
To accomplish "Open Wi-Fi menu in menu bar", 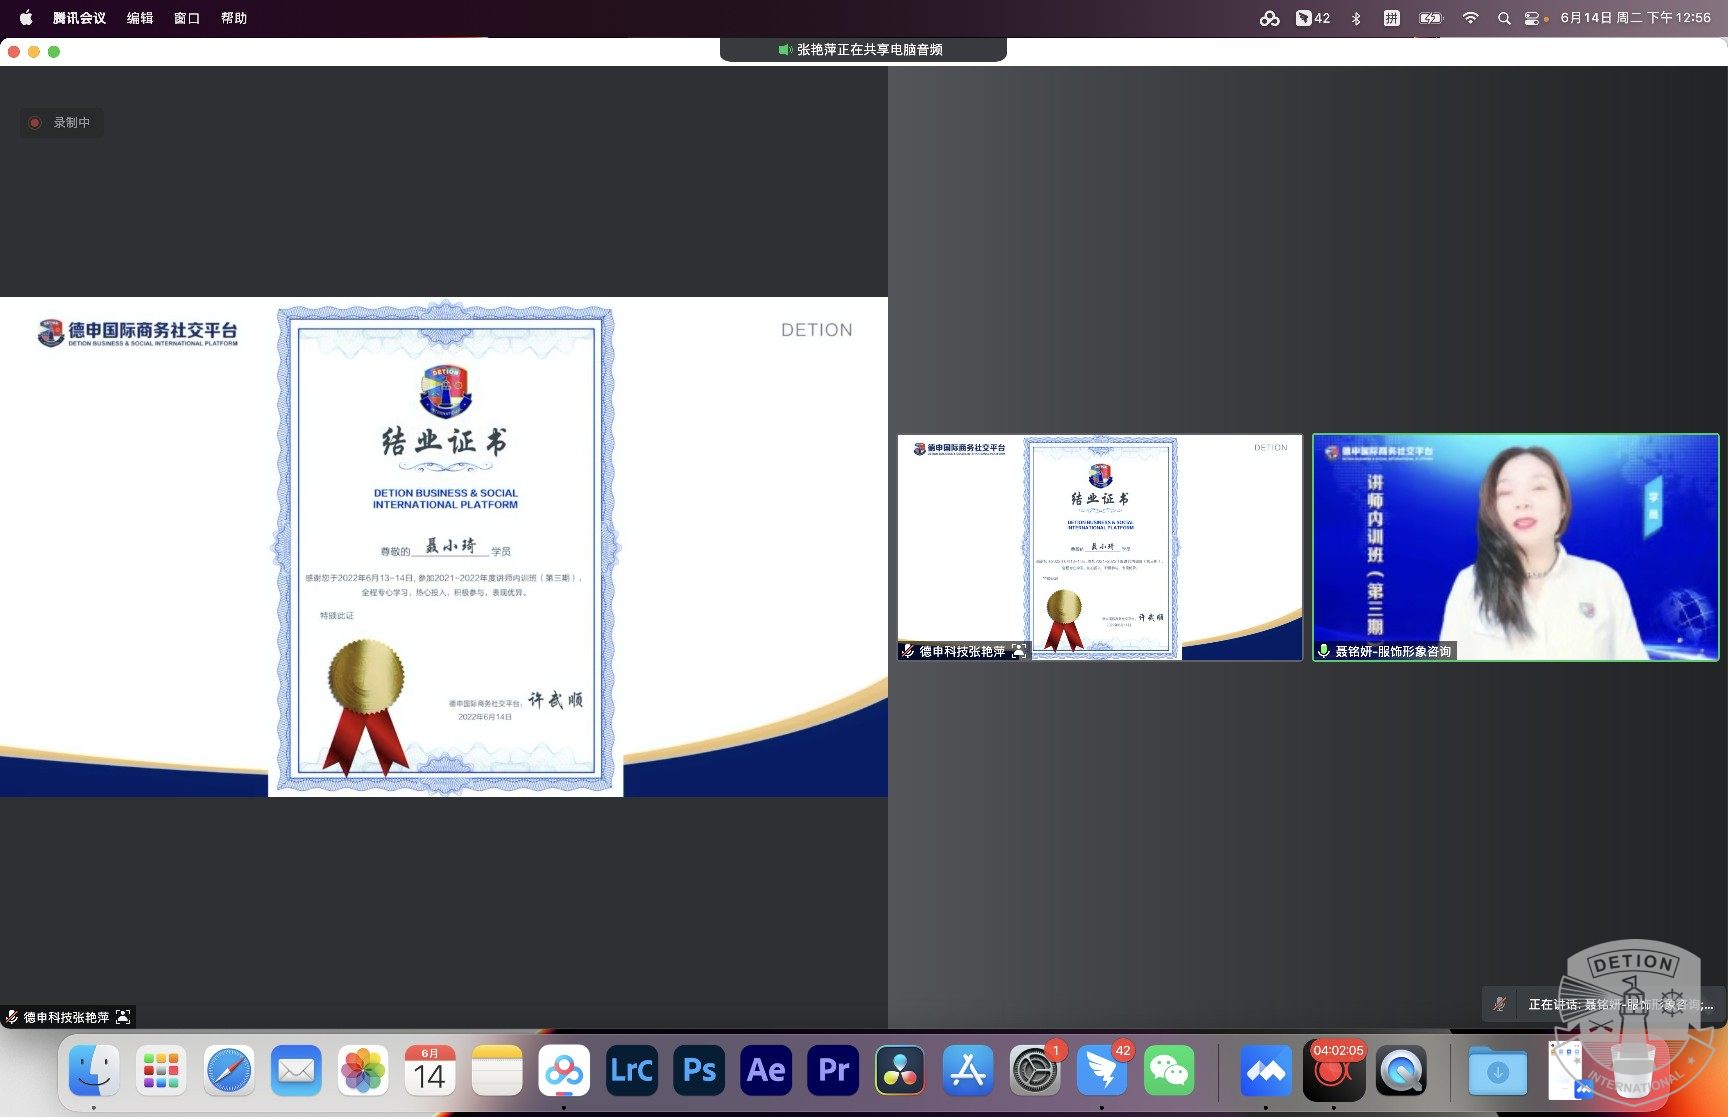I will coord(1470,18).
